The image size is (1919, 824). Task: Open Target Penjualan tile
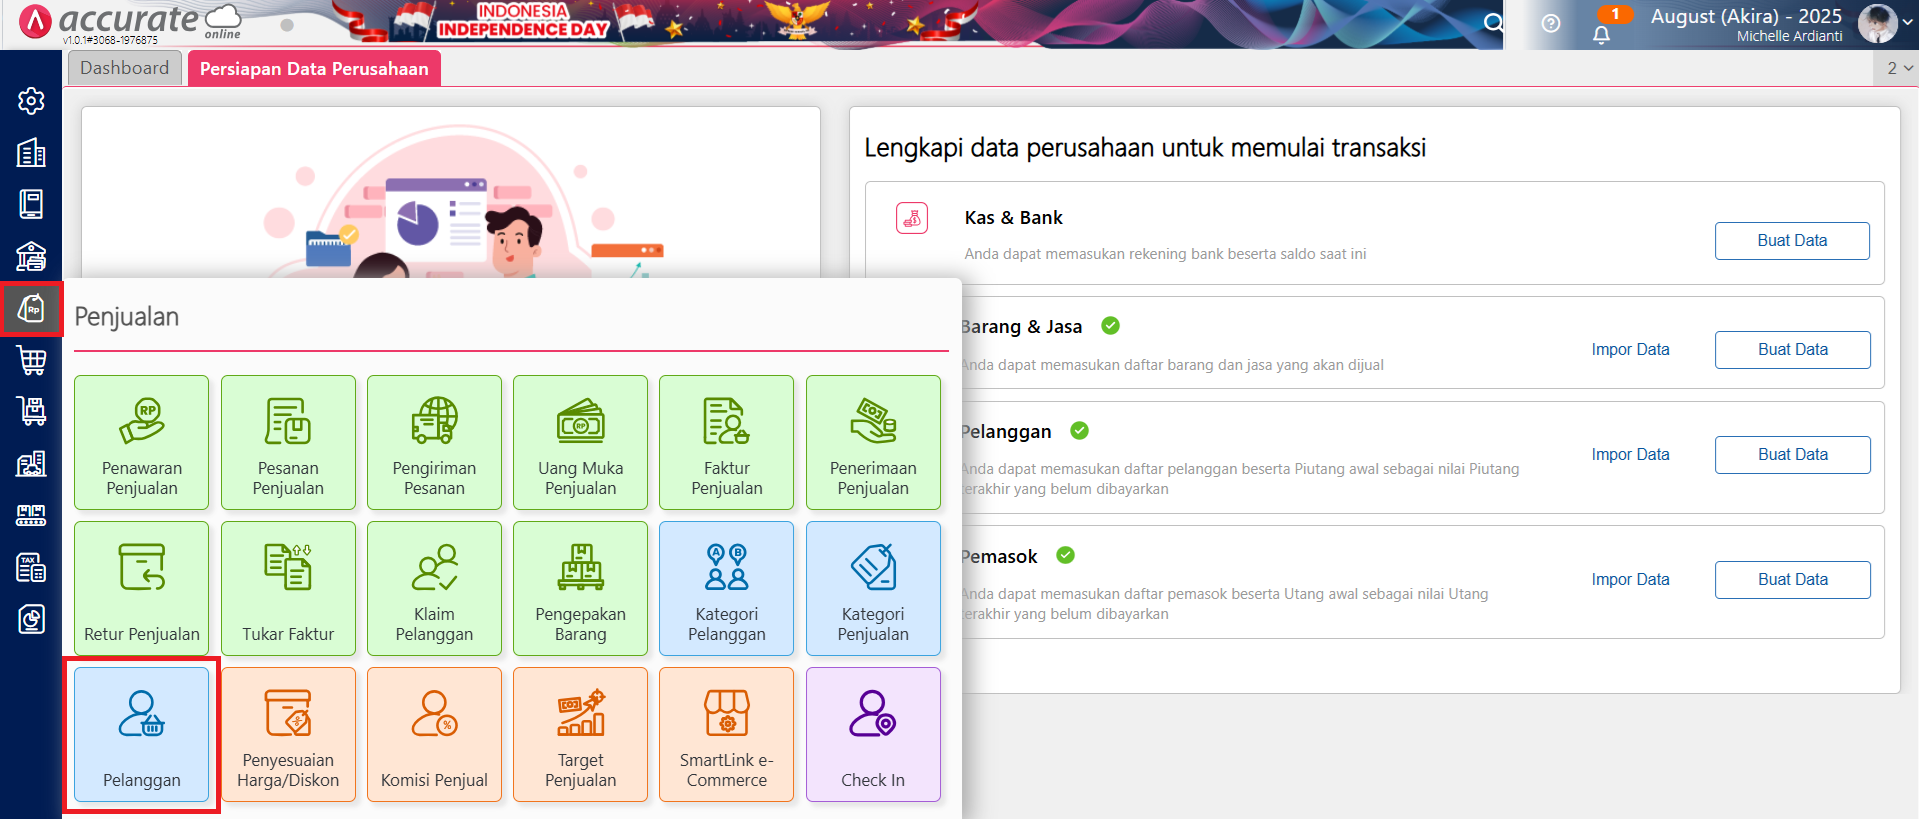580,735
